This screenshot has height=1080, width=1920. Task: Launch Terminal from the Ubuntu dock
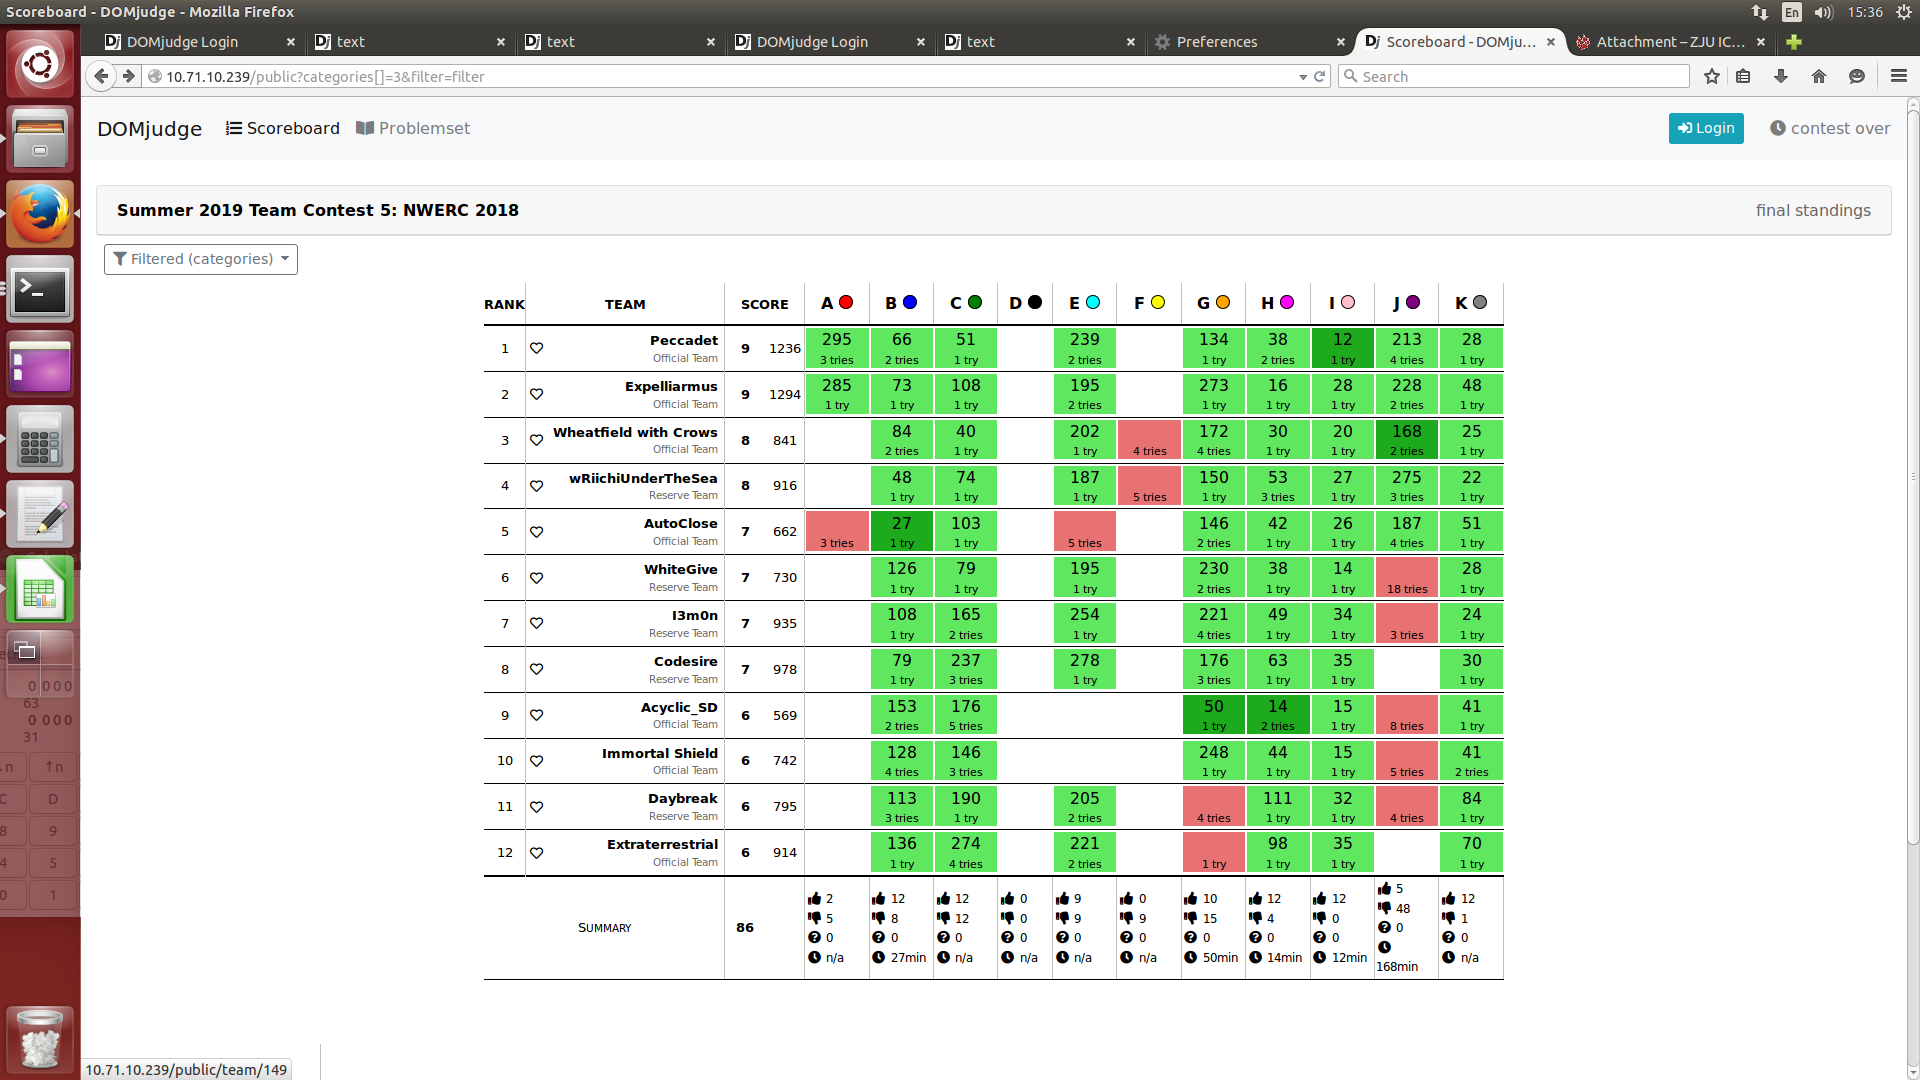[40, 291]
